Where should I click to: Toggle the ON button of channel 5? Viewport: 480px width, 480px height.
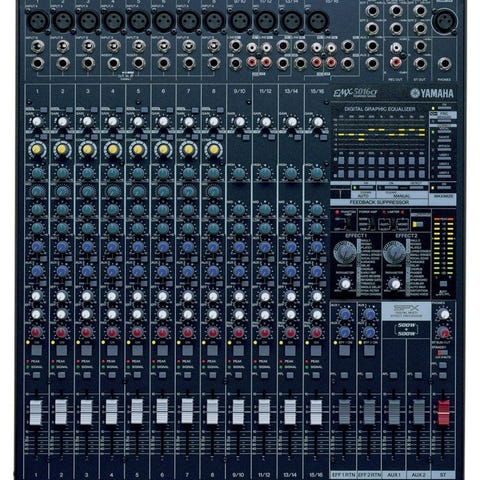click(137, 350)
